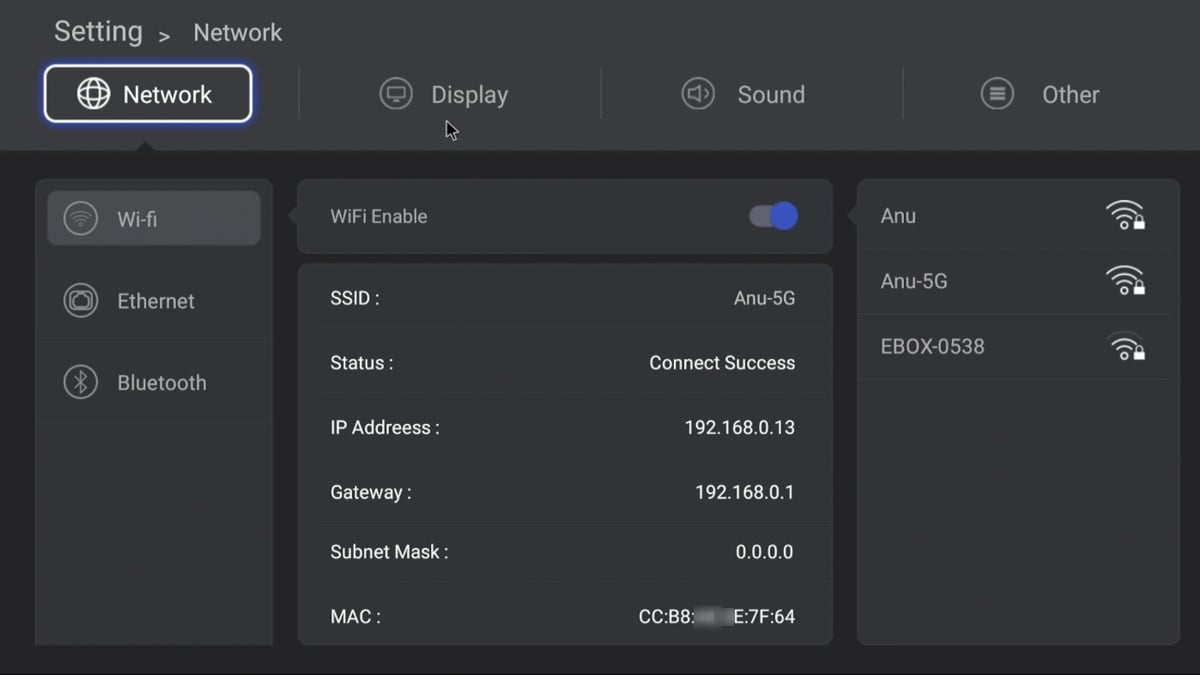Click the lock icon next to EBOX-0538
1200x675 pixels.
pos(1135,350)
